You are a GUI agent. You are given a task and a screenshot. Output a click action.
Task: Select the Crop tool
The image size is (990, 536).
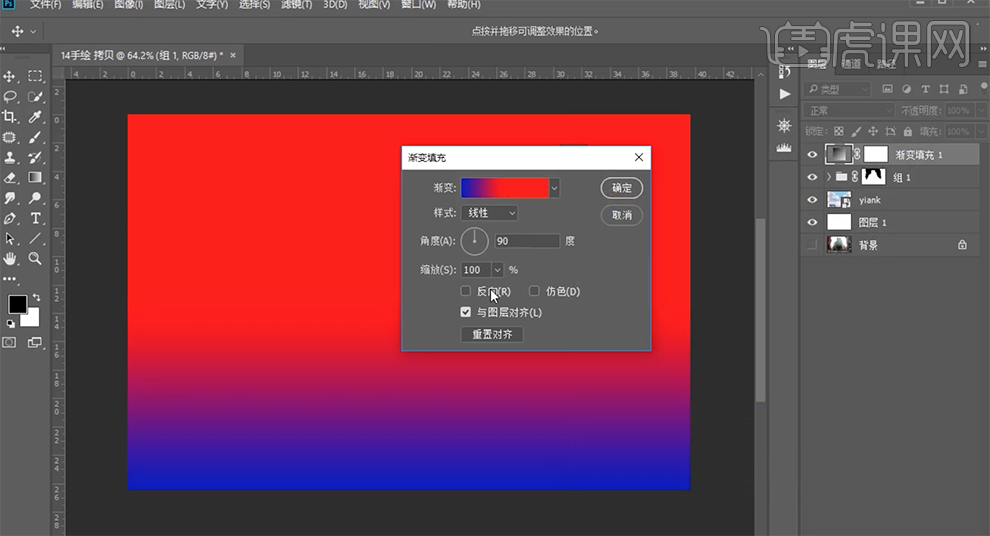10,117
